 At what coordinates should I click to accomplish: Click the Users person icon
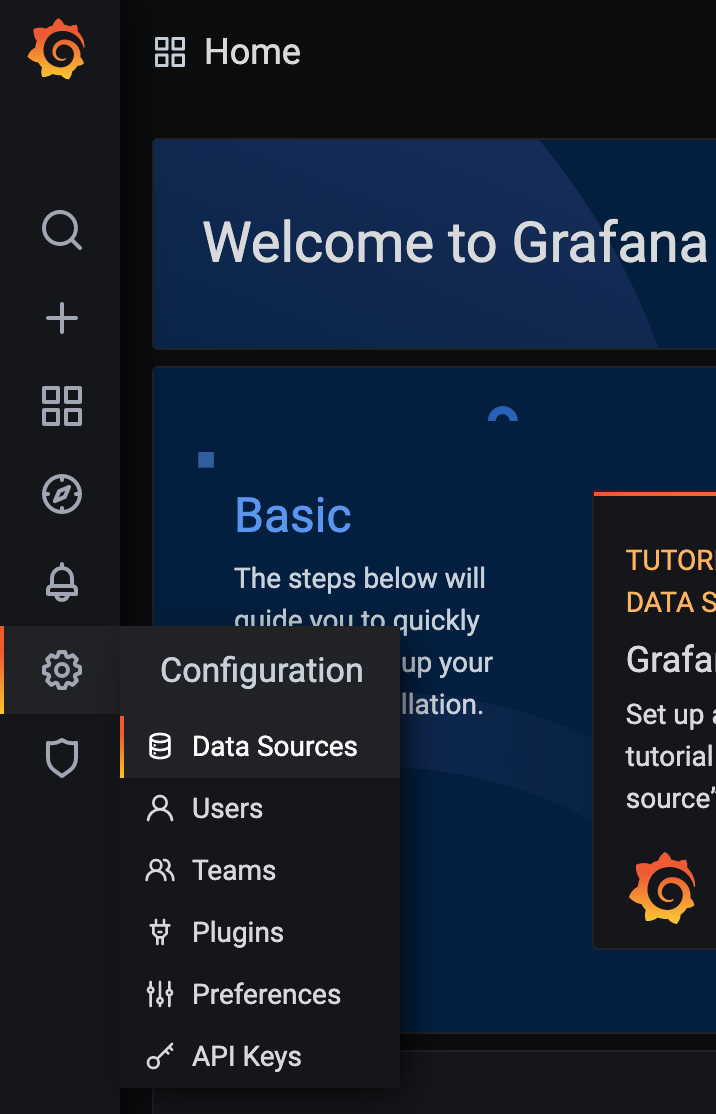tap(160, 809)
